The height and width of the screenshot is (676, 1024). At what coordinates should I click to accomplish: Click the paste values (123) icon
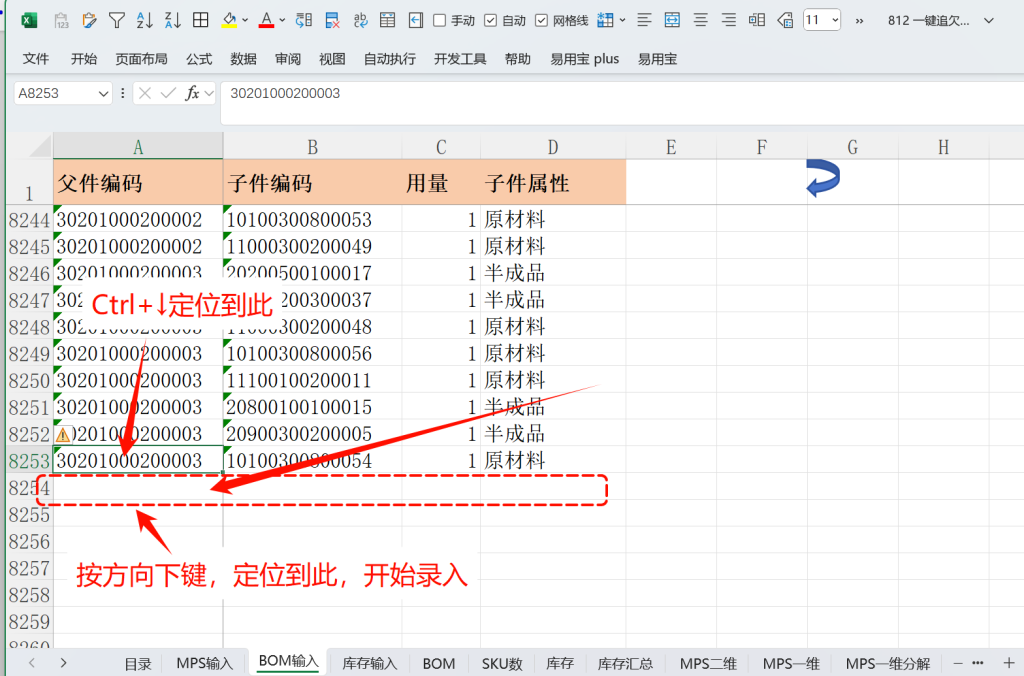coord(61,21)
